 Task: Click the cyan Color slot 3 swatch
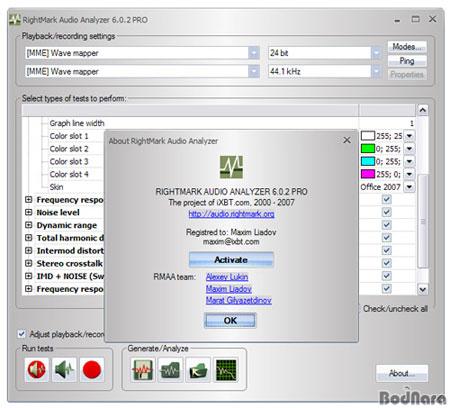368,161
